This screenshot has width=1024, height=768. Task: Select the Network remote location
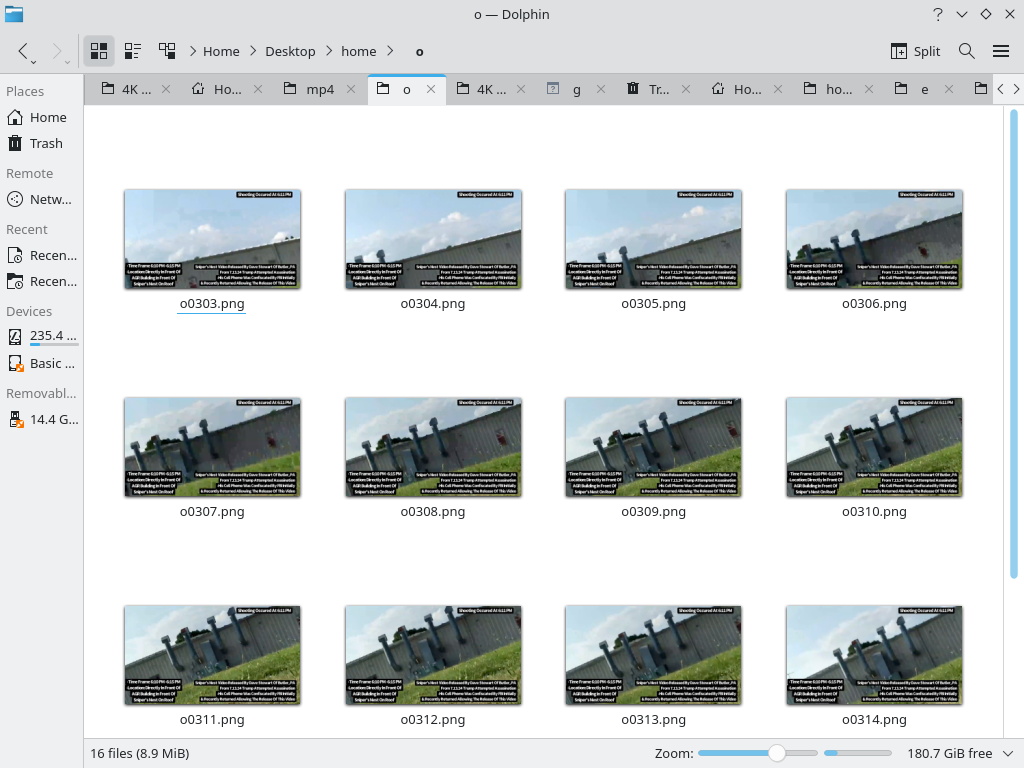tap(50, 199)
